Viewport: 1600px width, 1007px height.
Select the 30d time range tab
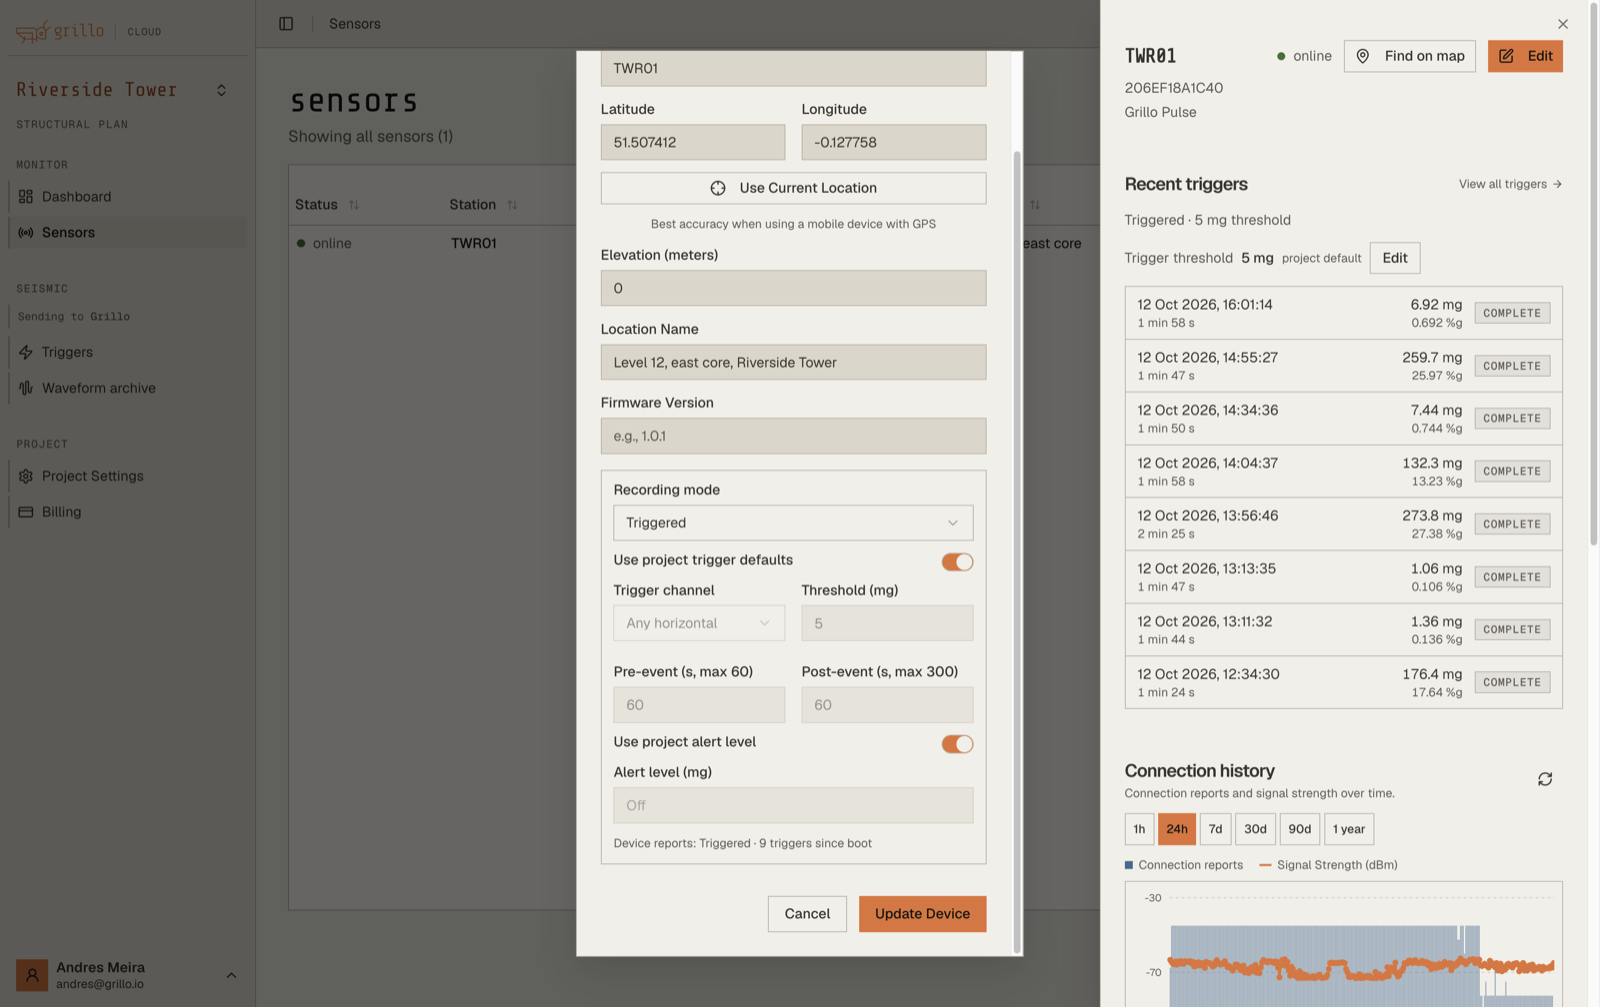click(1255, 829)
